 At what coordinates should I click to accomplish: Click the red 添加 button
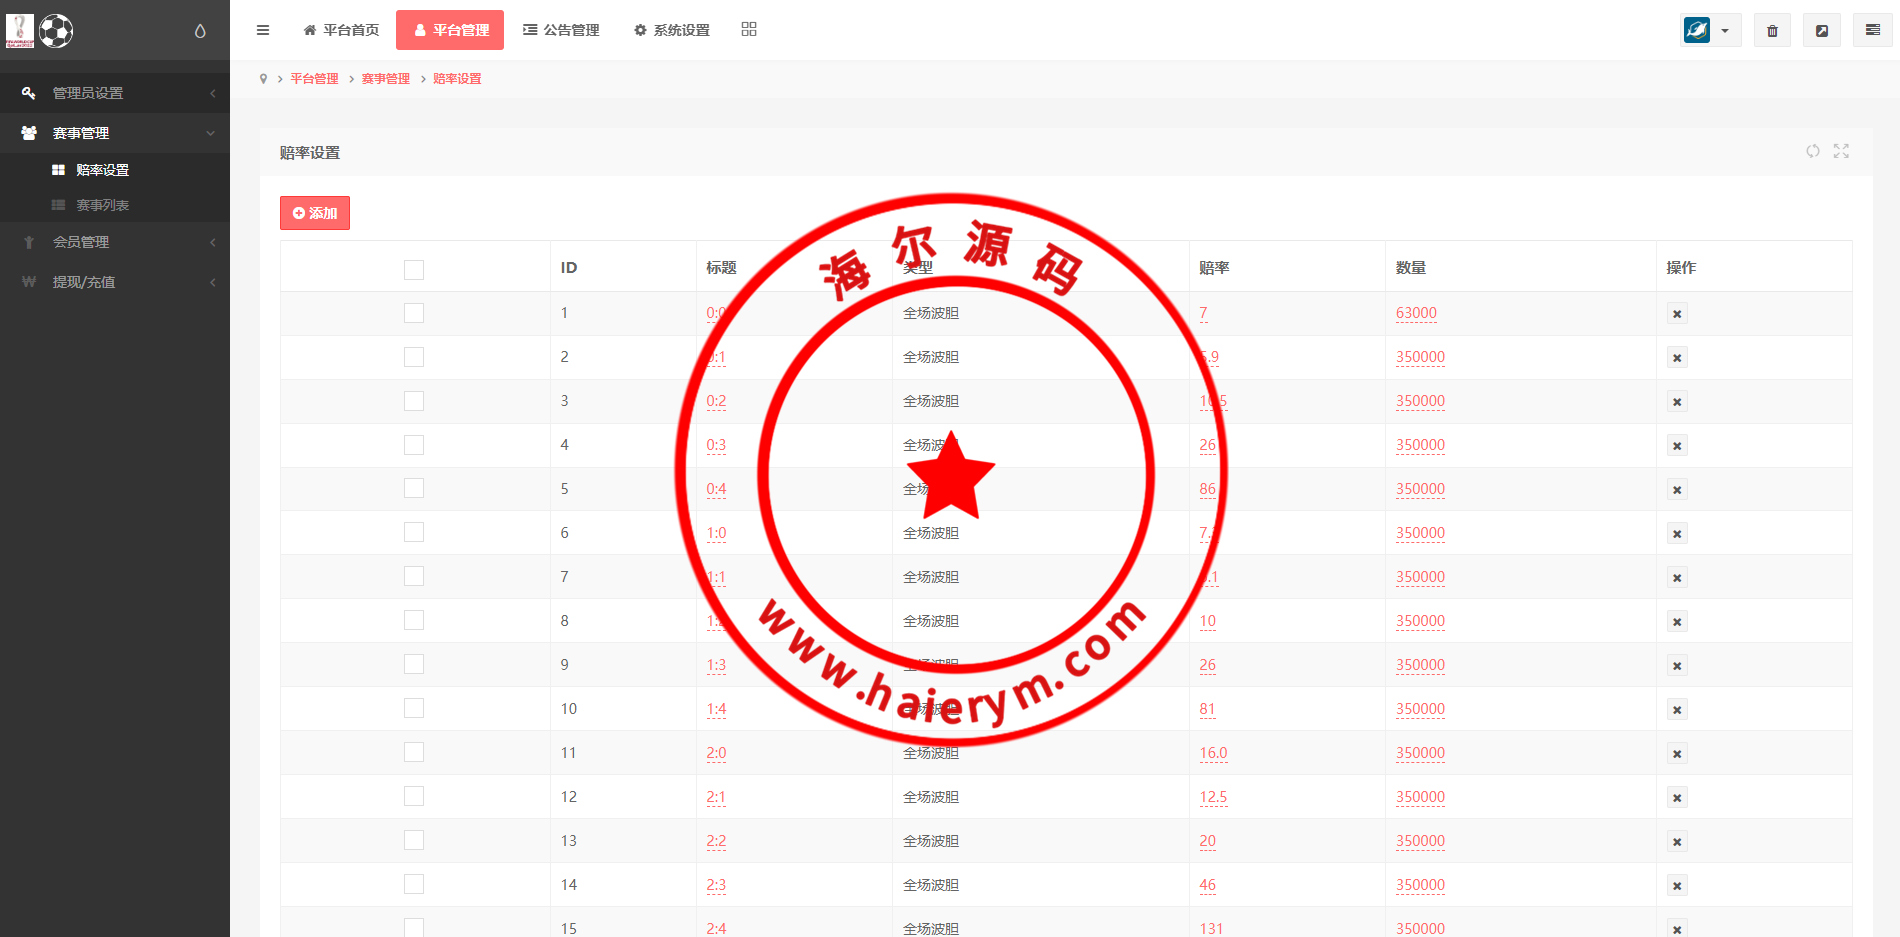point(315,213)
